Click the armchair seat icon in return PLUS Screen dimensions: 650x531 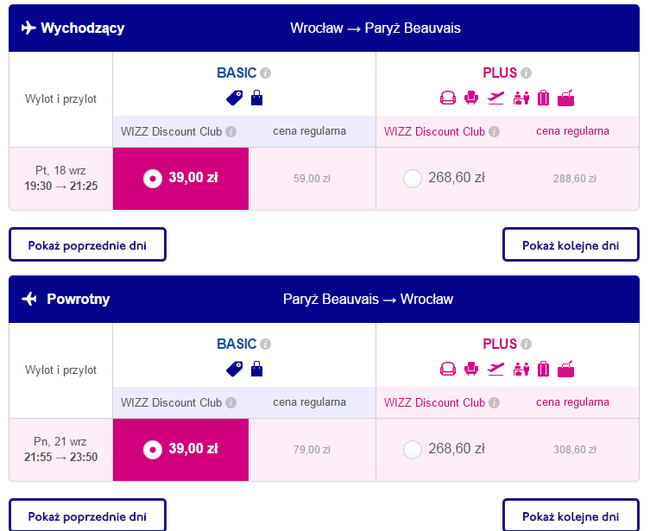(472, 369)
